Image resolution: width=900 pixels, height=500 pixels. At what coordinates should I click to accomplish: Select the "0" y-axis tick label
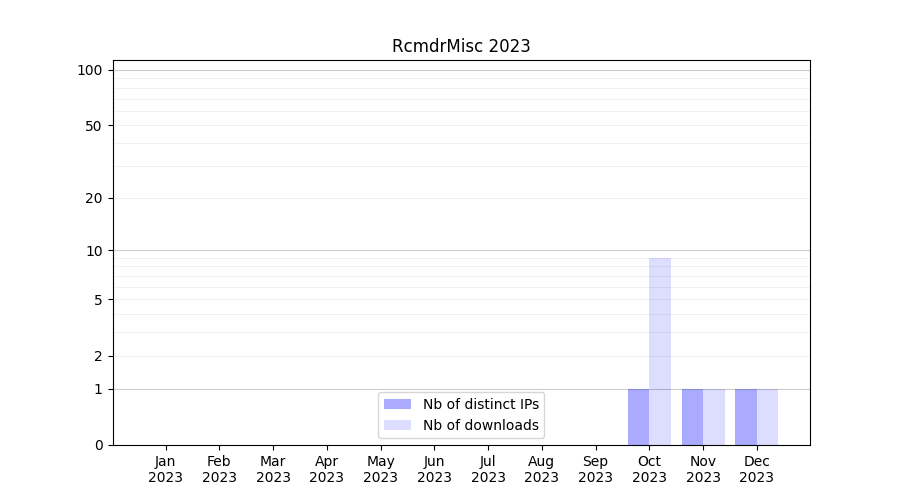pyautogui.click(x=98, y=445)
